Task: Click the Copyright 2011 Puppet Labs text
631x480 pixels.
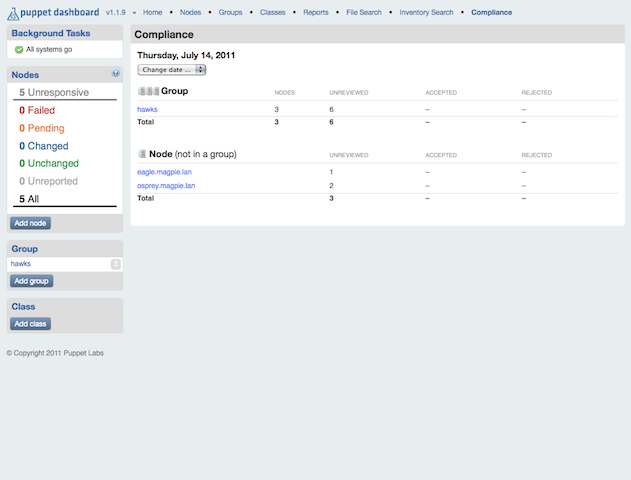Action: click(x=55, y=353)
